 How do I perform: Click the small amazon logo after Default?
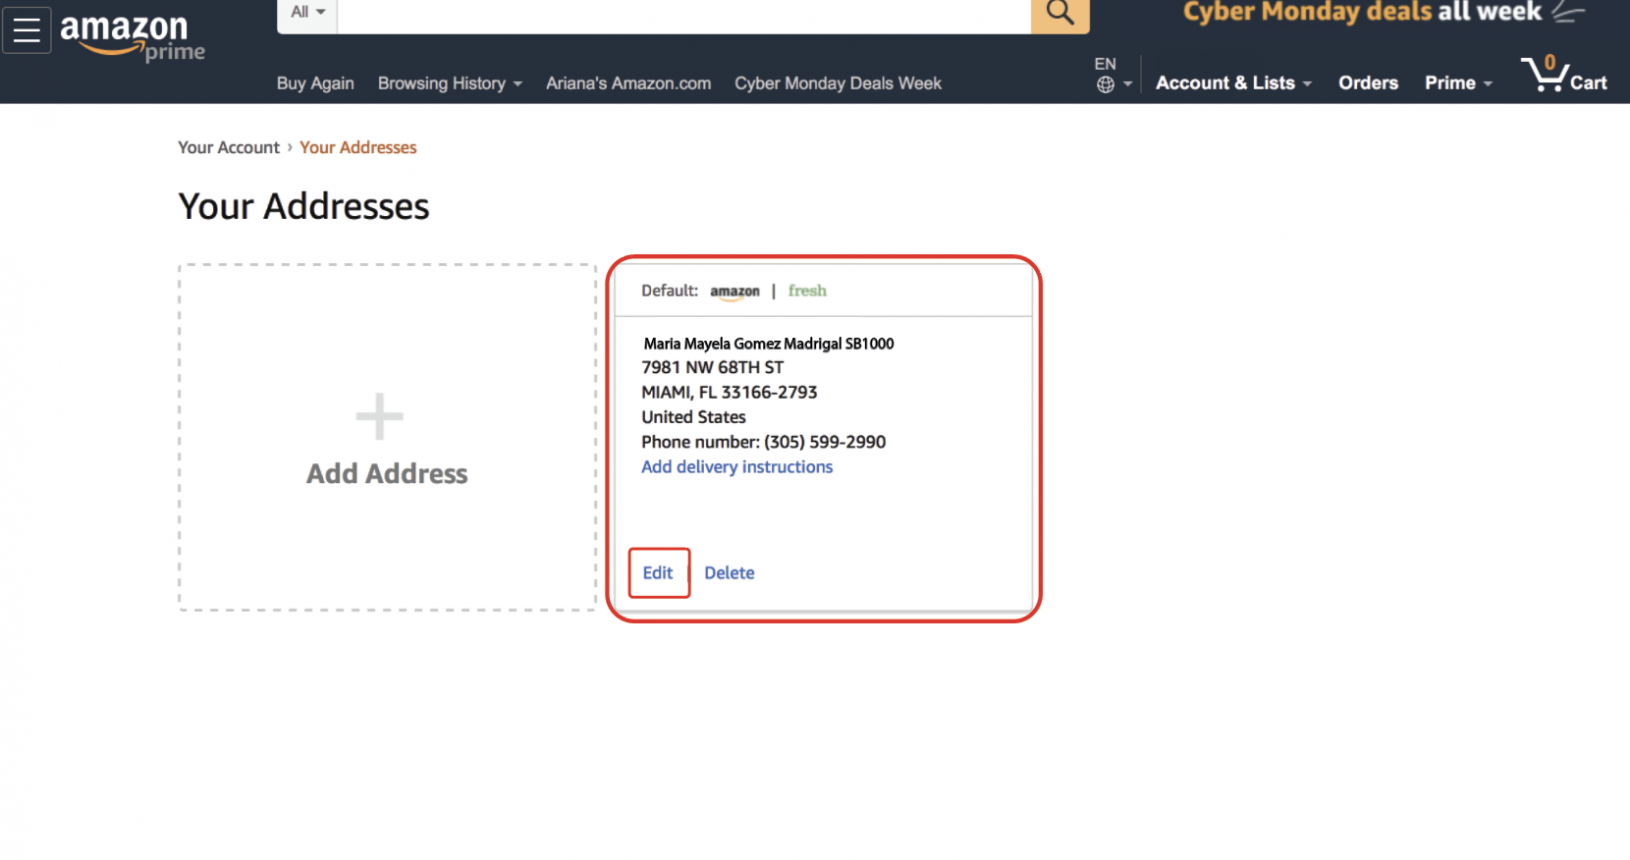[x=735, y=292]
